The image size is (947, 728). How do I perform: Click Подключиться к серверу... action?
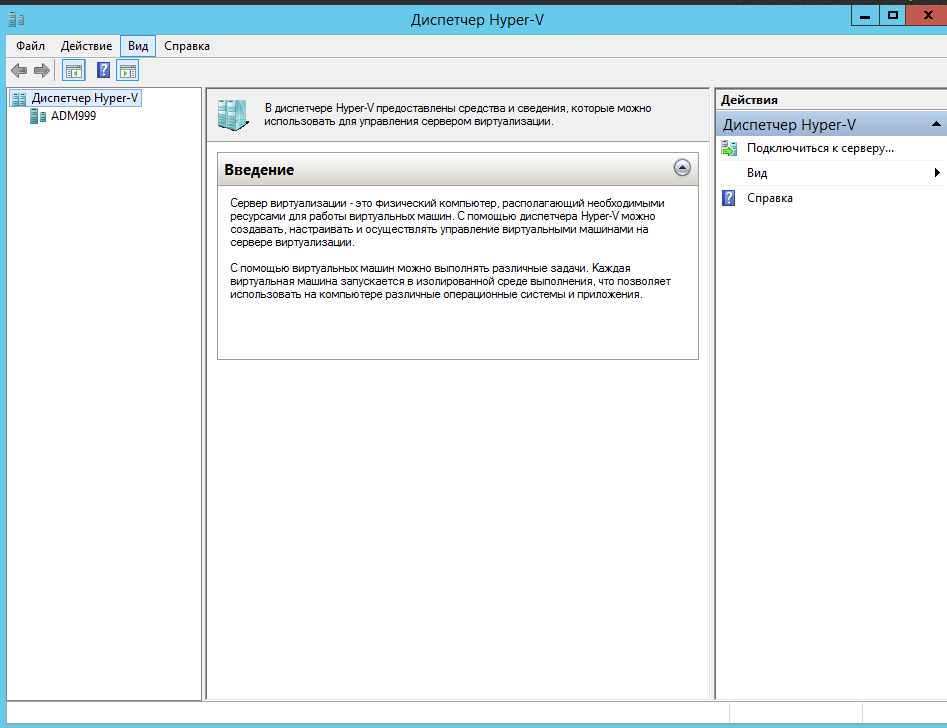820,148
